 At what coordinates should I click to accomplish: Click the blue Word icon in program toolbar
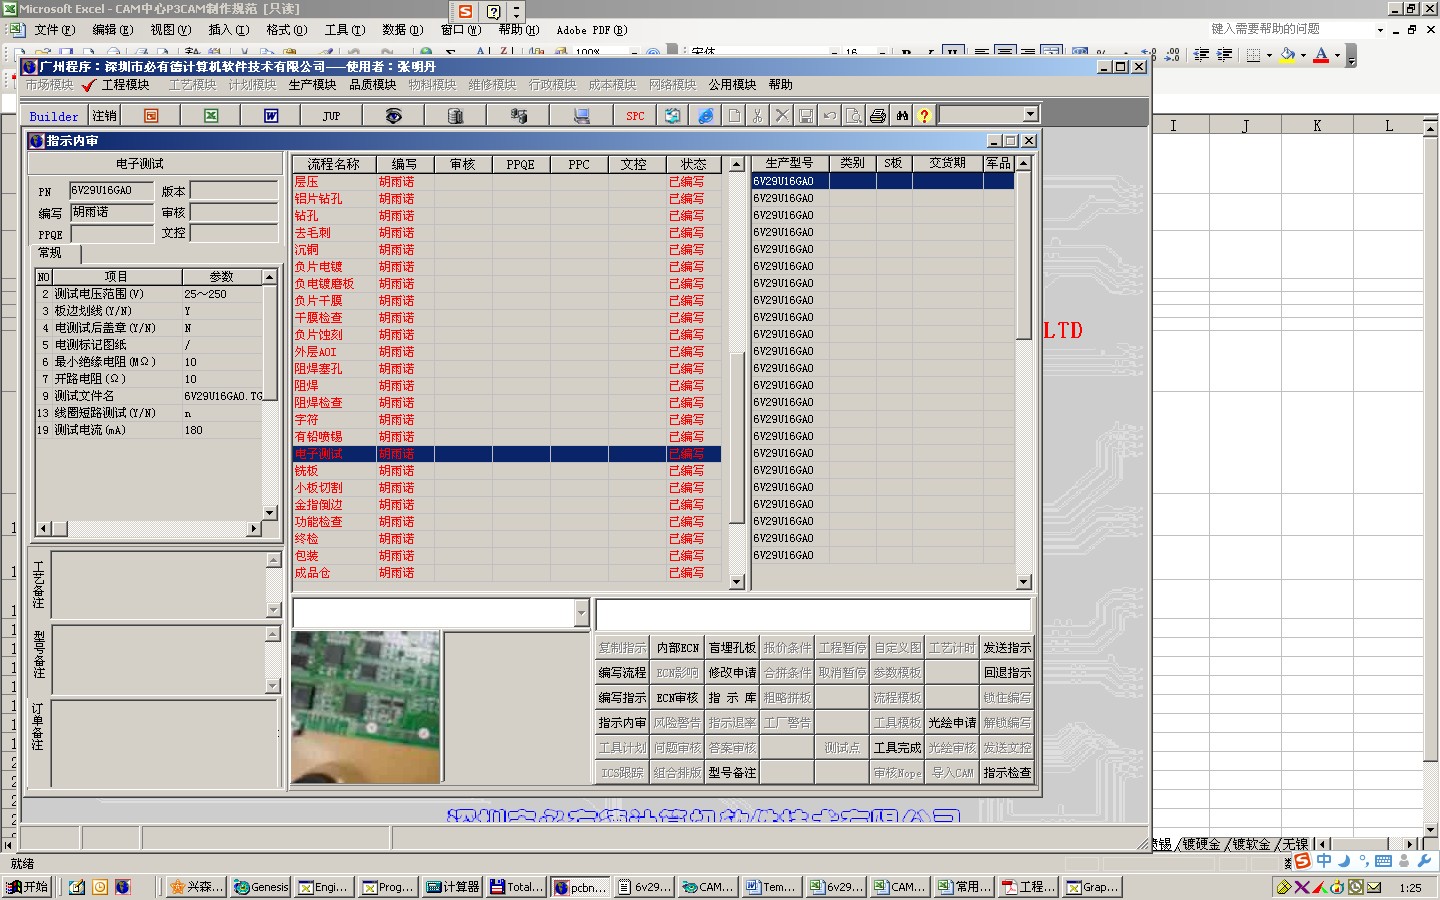[271, 116]
